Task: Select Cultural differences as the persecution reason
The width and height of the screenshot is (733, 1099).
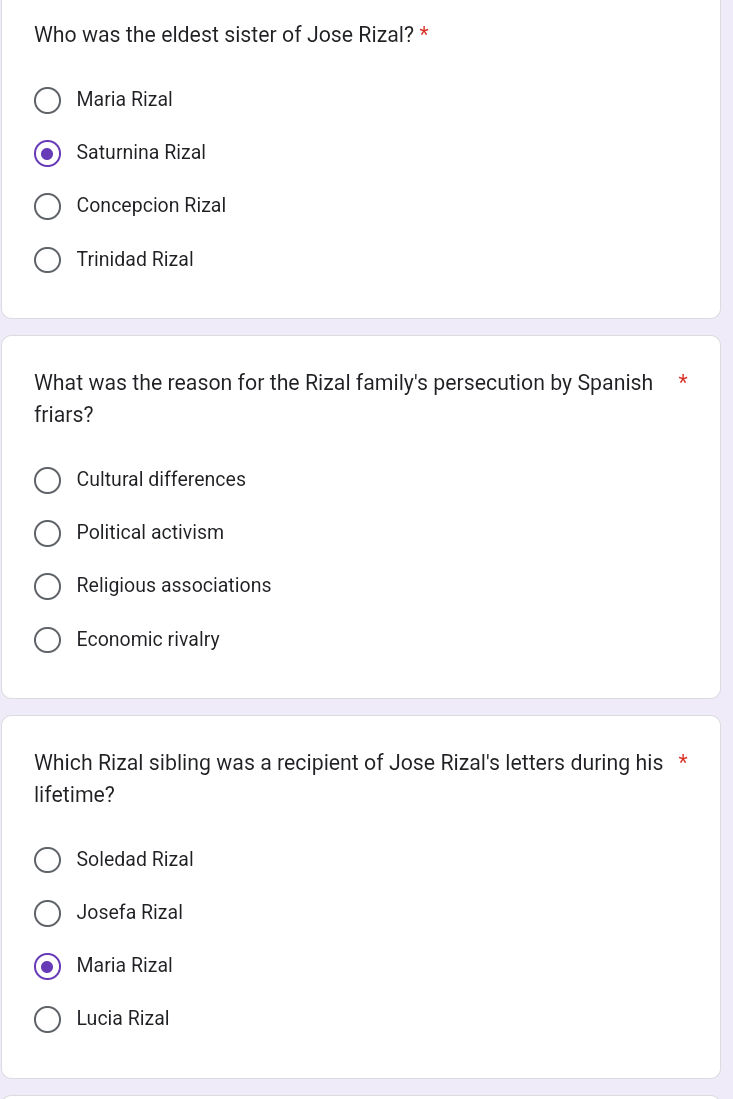Action: coord(47,480)
